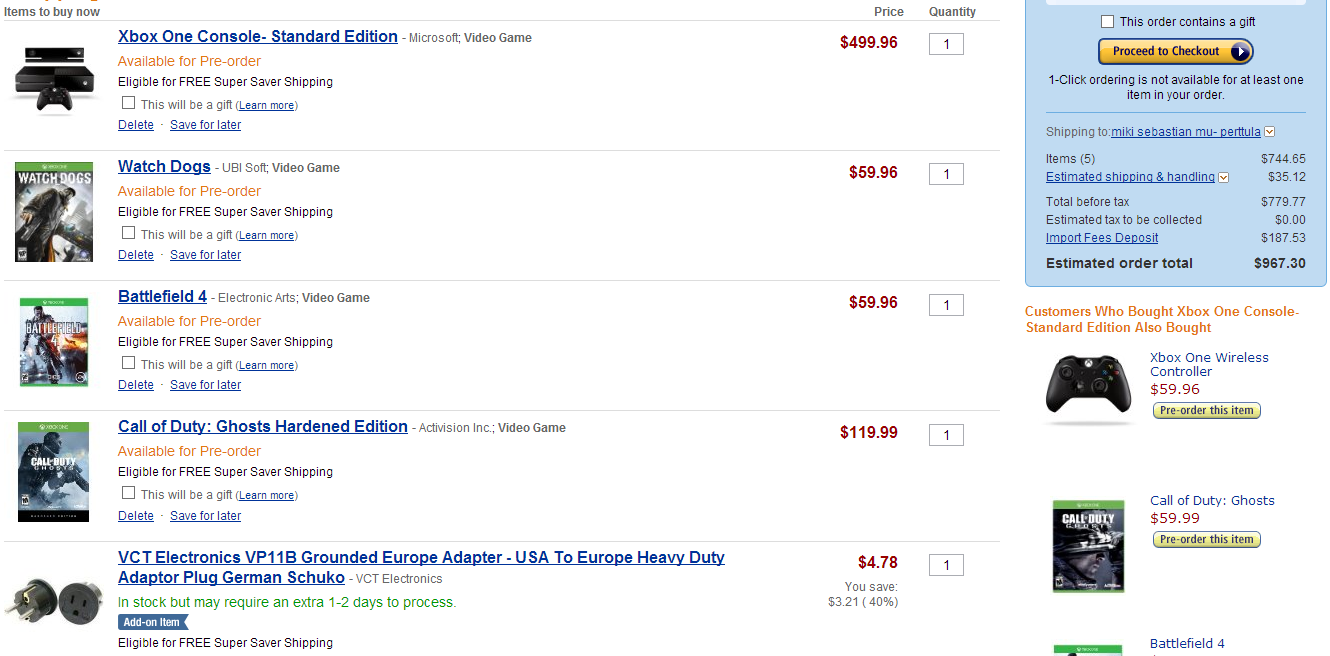Mark Xbox One Console as a gift
The width and height of the screenshot is (1330, 656).
point(128,103)
